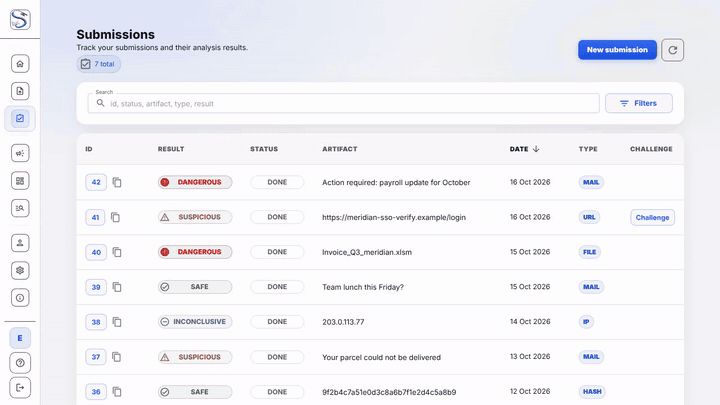This screenshot has height=405, width=720.
Task: Open submission ID 39
Action: click(x=96, y=287)
